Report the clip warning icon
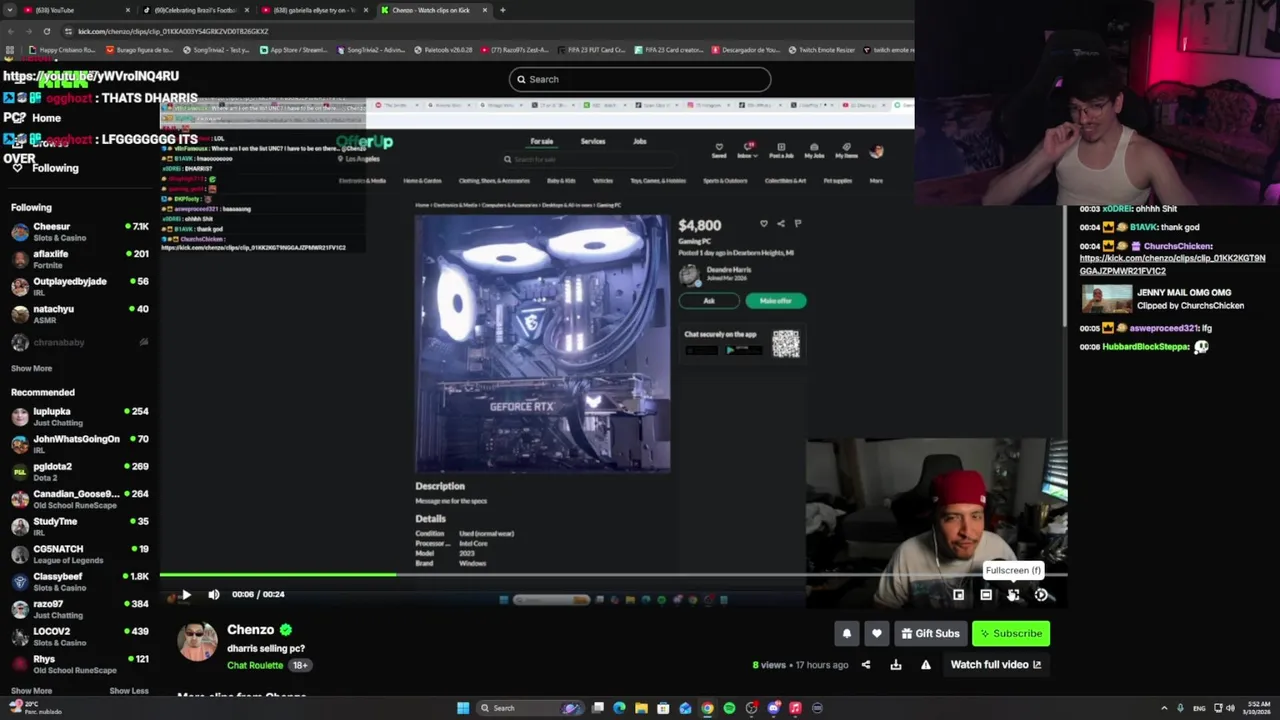 click(x=926, y=664)
